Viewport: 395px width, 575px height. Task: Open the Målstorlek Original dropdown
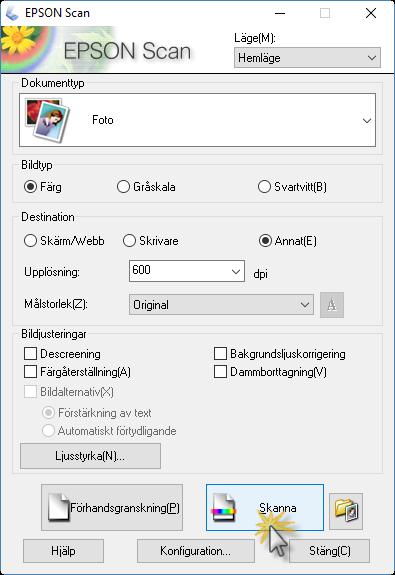(221, 304)
